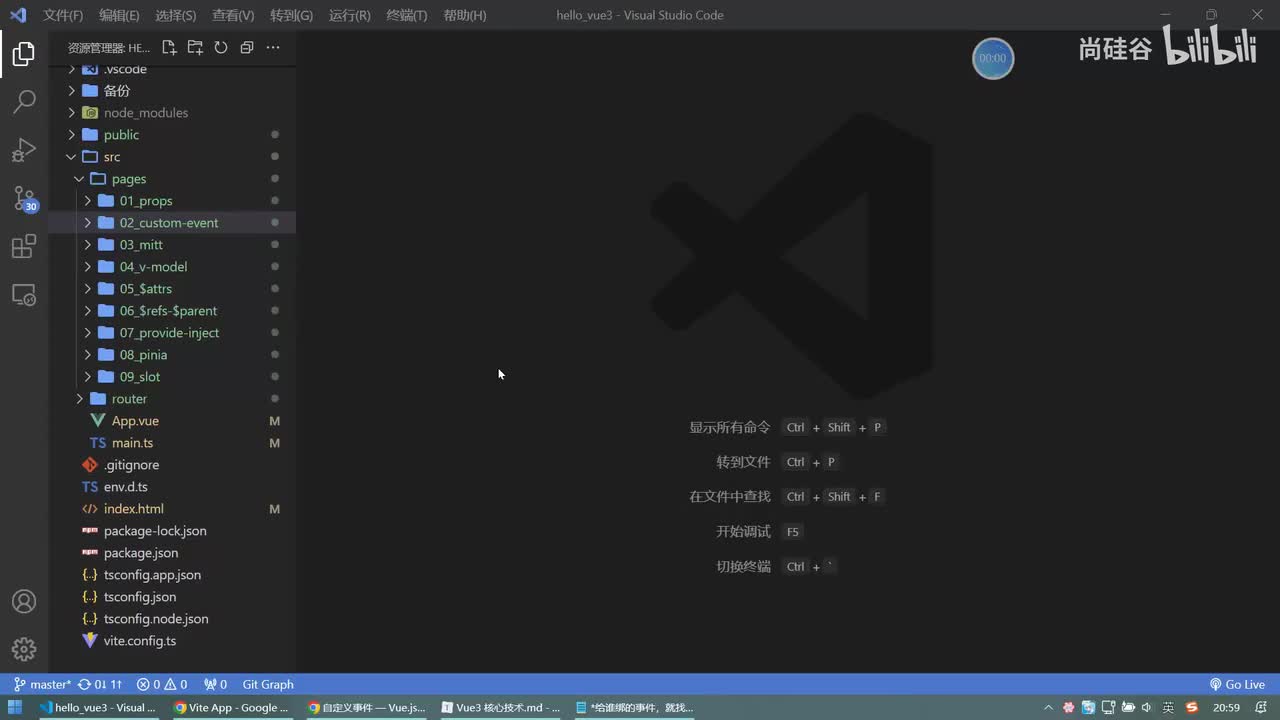This screenshot has height=720, width=1280.
Task: Open the Search view in the activity bar
Action: tap(24, 101)
